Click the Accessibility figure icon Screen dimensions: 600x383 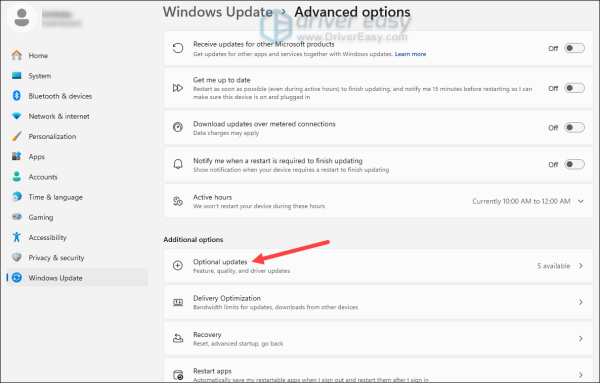pos(16,237)
